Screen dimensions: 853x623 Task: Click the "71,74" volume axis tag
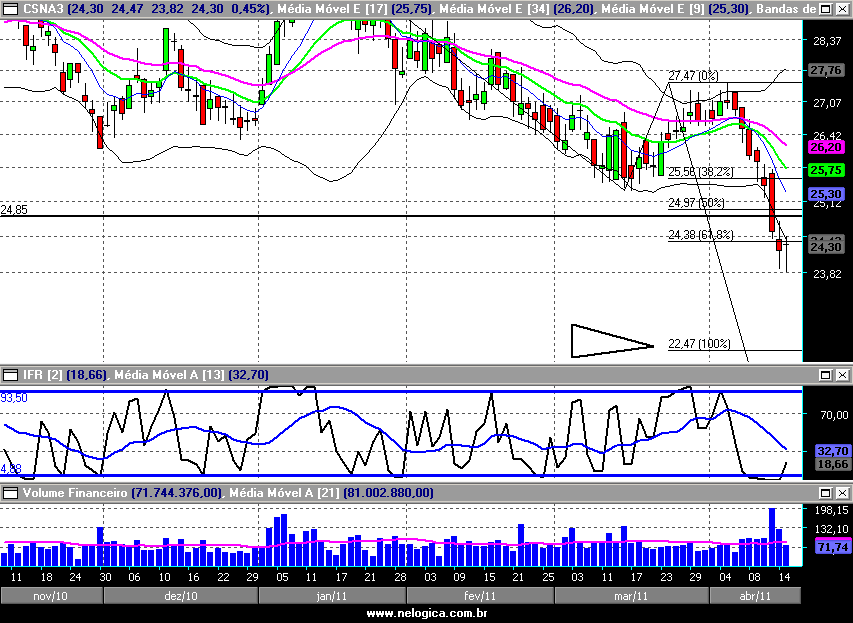tap(832, 546)
